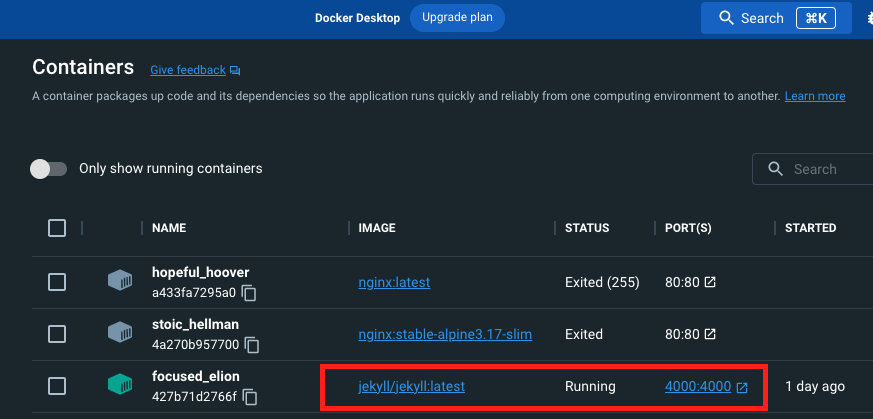Click the Upgrade plan button
Image resolution: width=873 pixels, height=419 pixels.
[x=457, y=18]
